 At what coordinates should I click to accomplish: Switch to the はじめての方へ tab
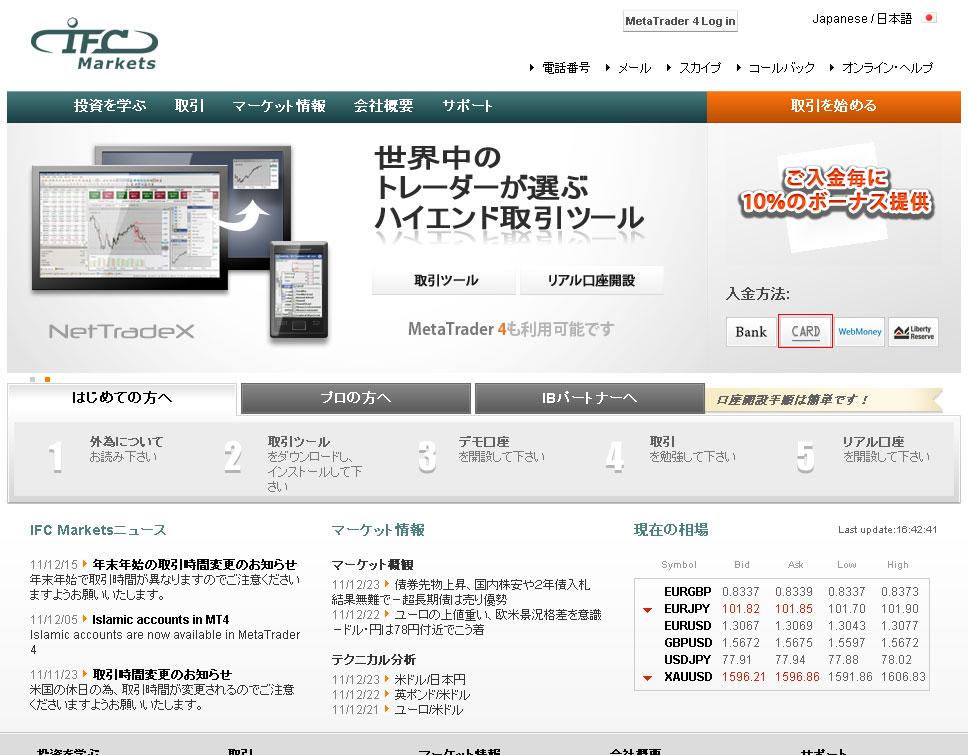(122, 398)
